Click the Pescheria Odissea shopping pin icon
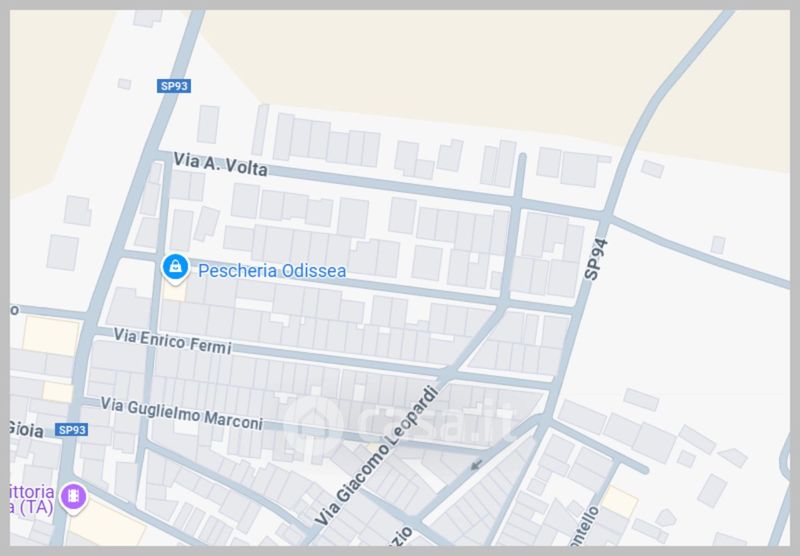 click(176, 268)
